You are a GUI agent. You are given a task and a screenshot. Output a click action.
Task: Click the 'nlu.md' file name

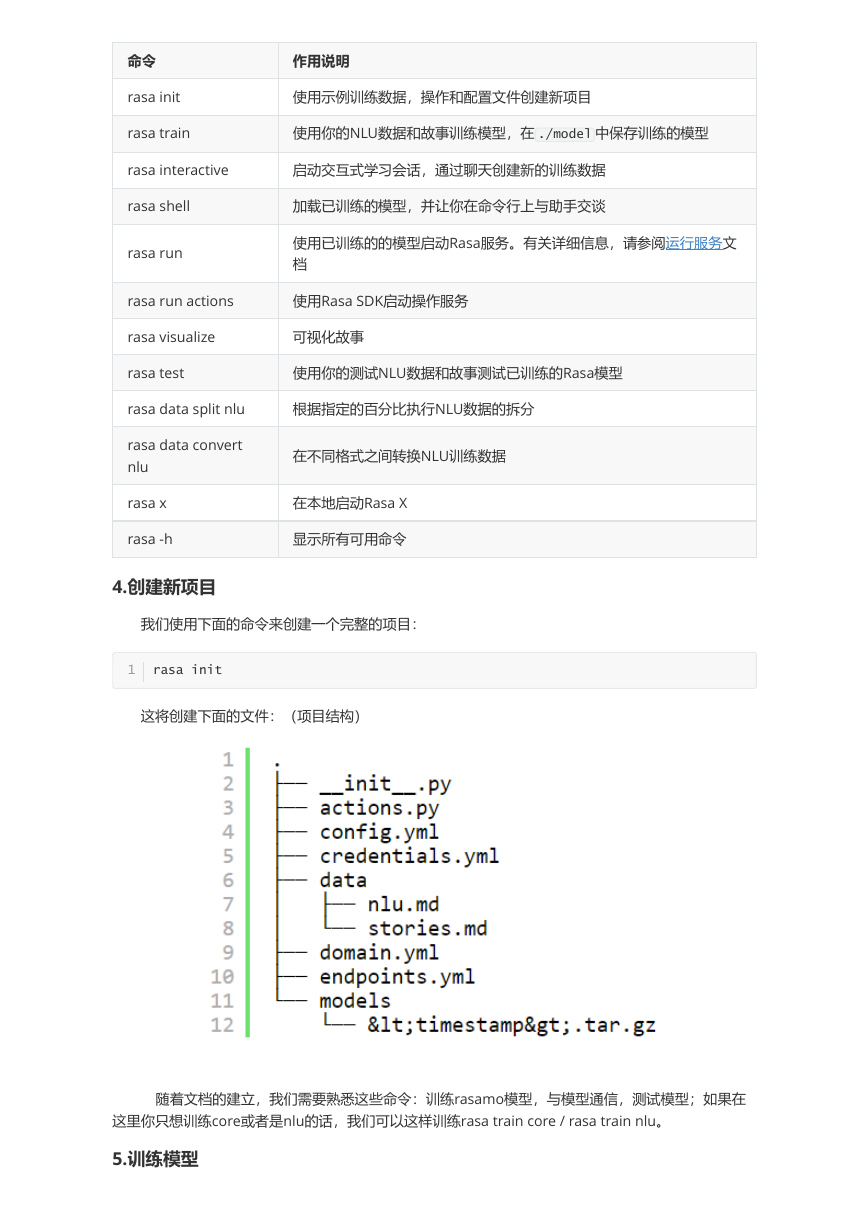pyautogui.click(x=403, y=904)
